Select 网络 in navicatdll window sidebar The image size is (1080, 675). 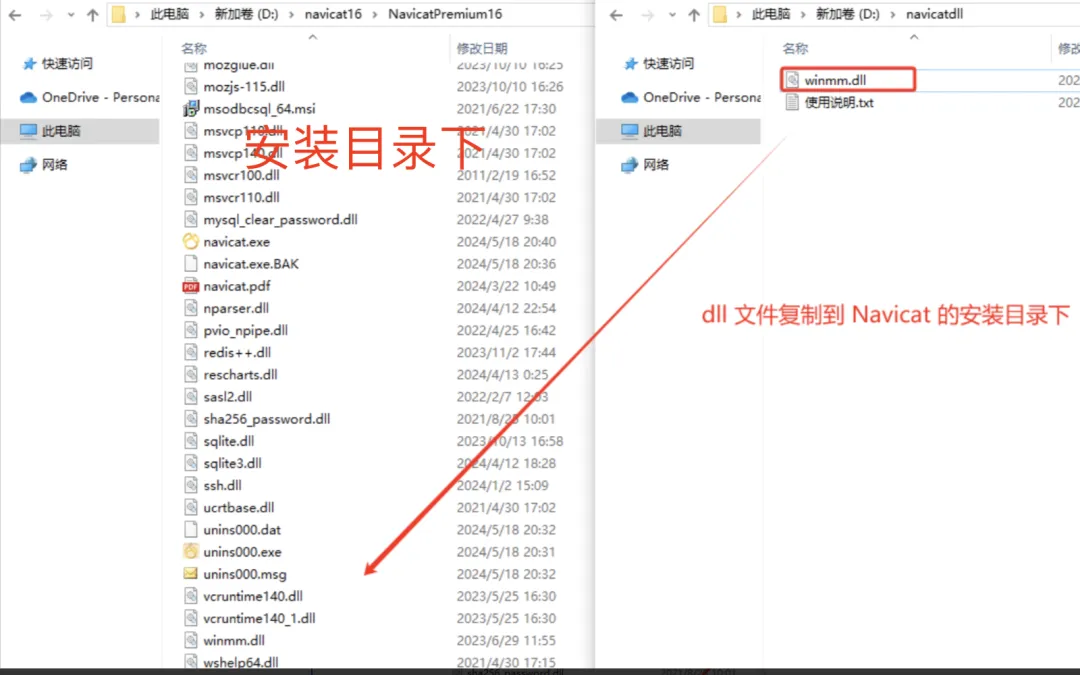pyautogui.click(x=646, y=165)
